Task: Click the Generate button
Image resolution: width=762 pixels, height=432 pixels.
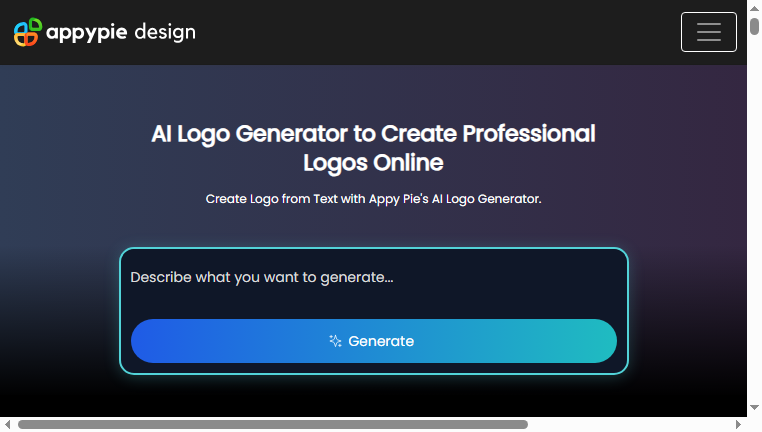Action: click(x=374, y=341)
